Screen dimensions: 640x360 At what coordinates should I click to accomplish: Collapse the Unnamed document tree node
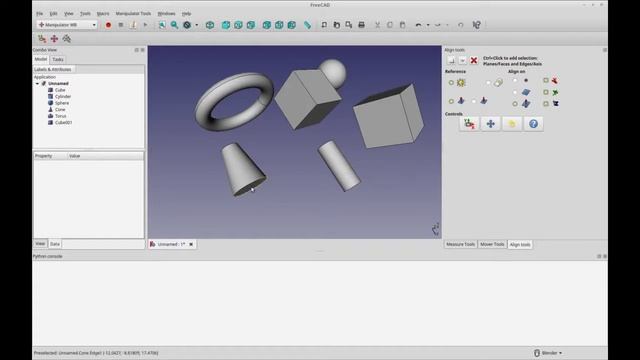click(x=37, y=83)
